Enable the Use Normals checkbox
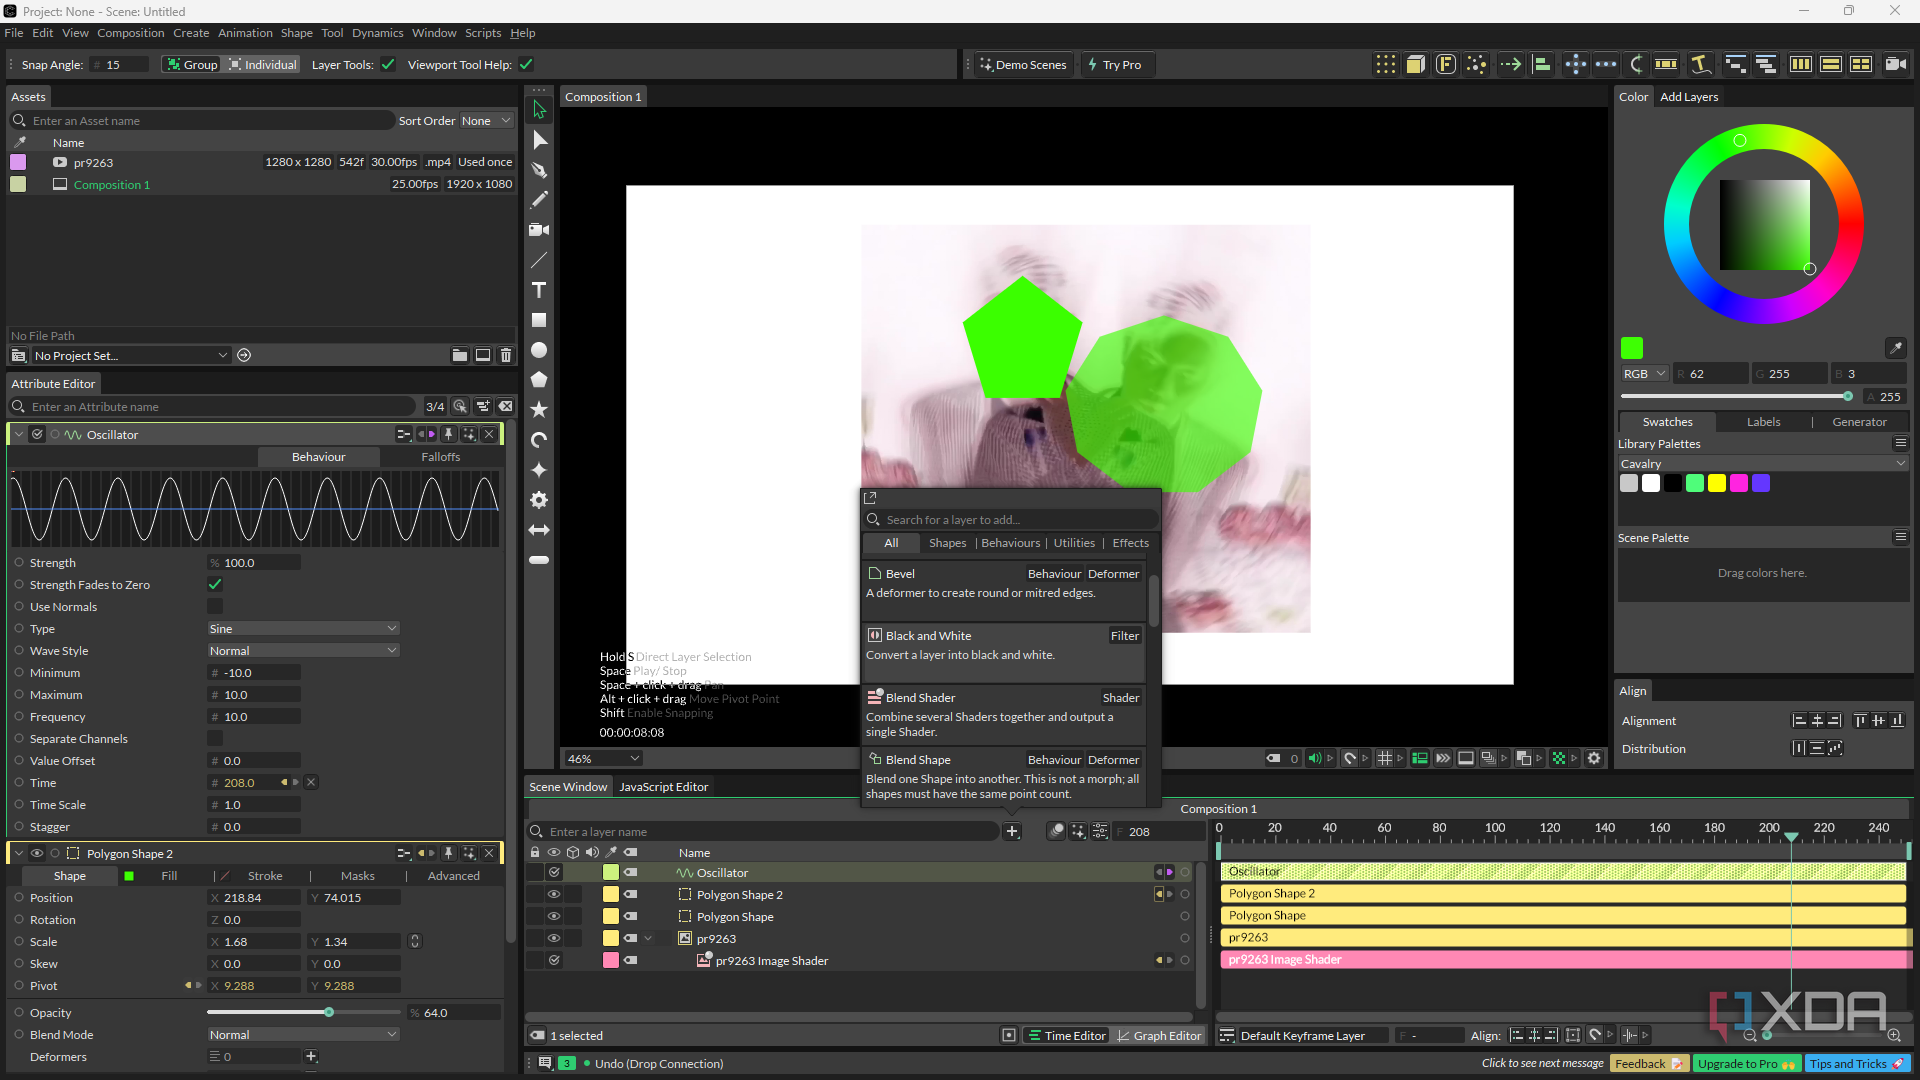The image size is (1920, 1080). point(215,606)
